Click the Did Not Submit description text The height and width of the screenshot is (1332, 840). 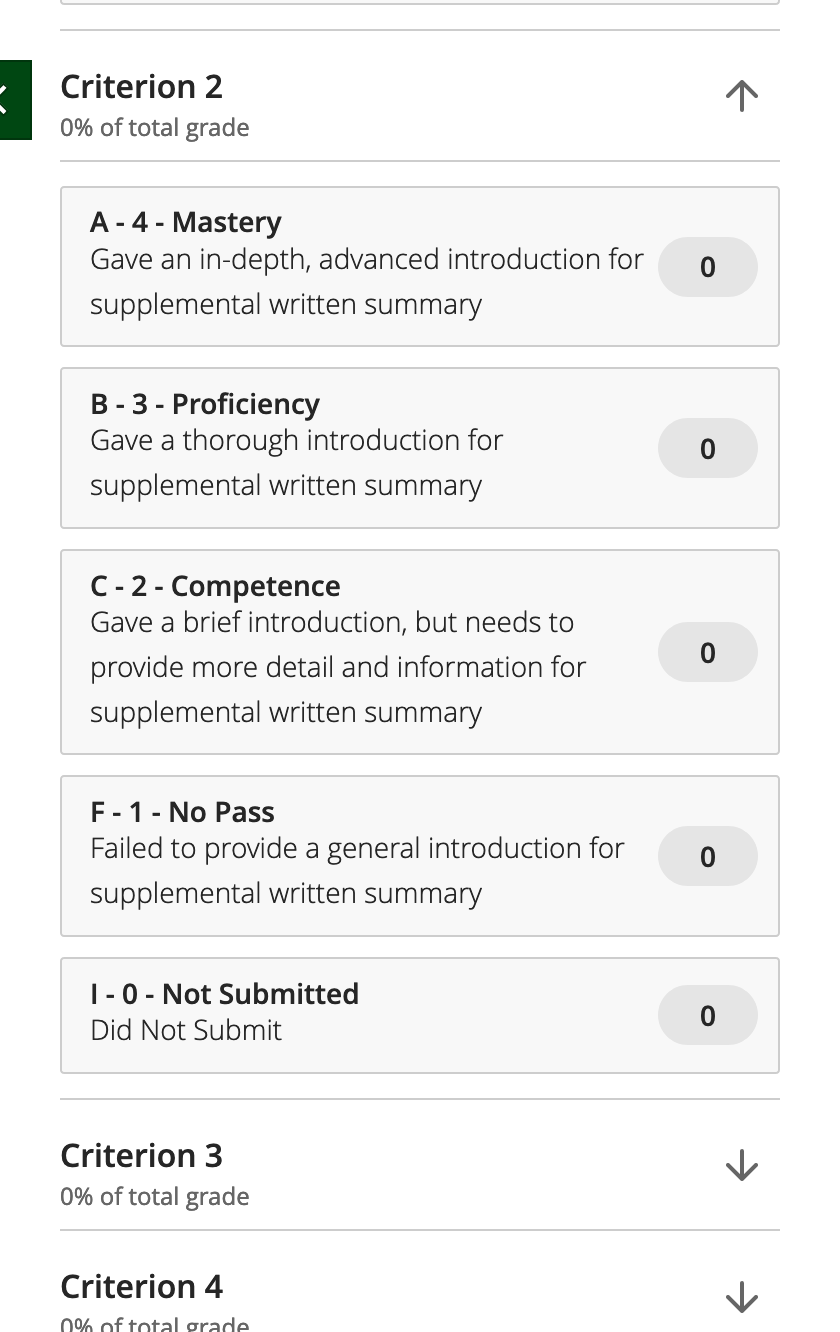186,1030
